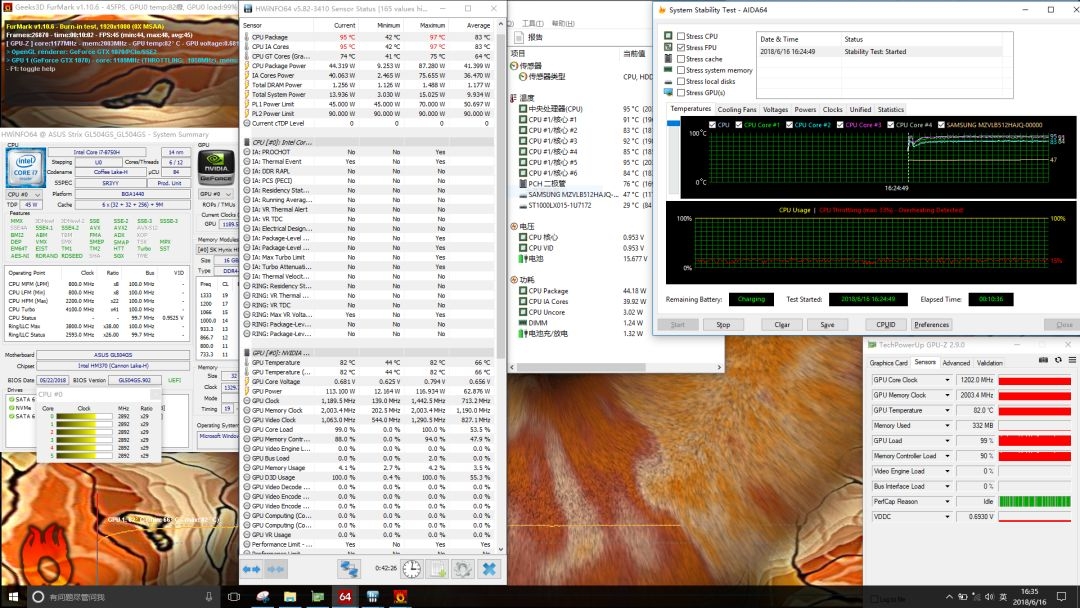The image size is (1080, 608).
Task: Open GPU Temperature dropdown in GPU-Z
Action: tap(947, 410)
